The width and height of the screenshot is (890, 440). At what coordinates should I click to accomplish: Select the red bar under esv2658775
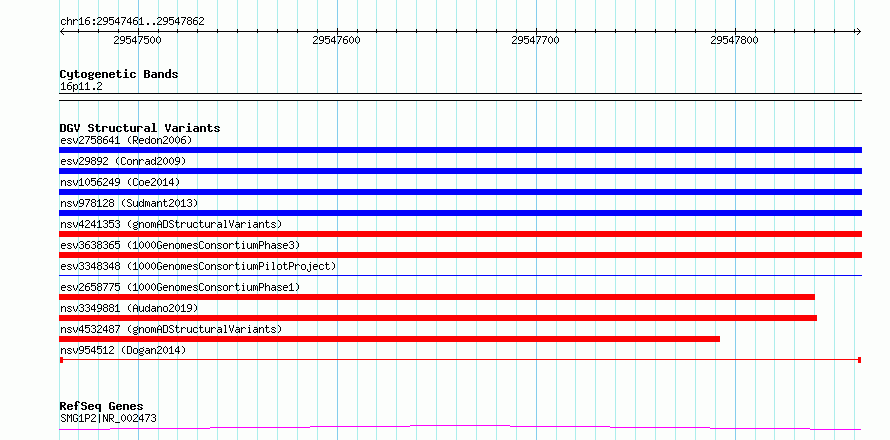(x=437, y=297)
